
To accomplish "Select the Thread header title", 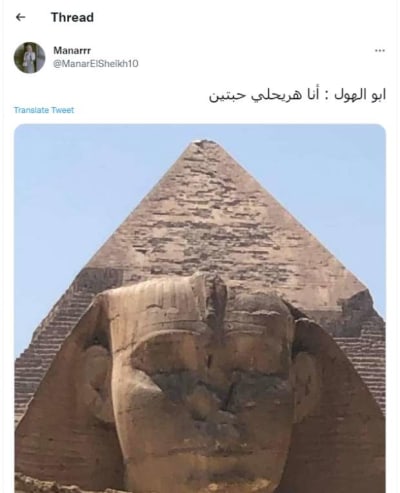I will (72, 17).
